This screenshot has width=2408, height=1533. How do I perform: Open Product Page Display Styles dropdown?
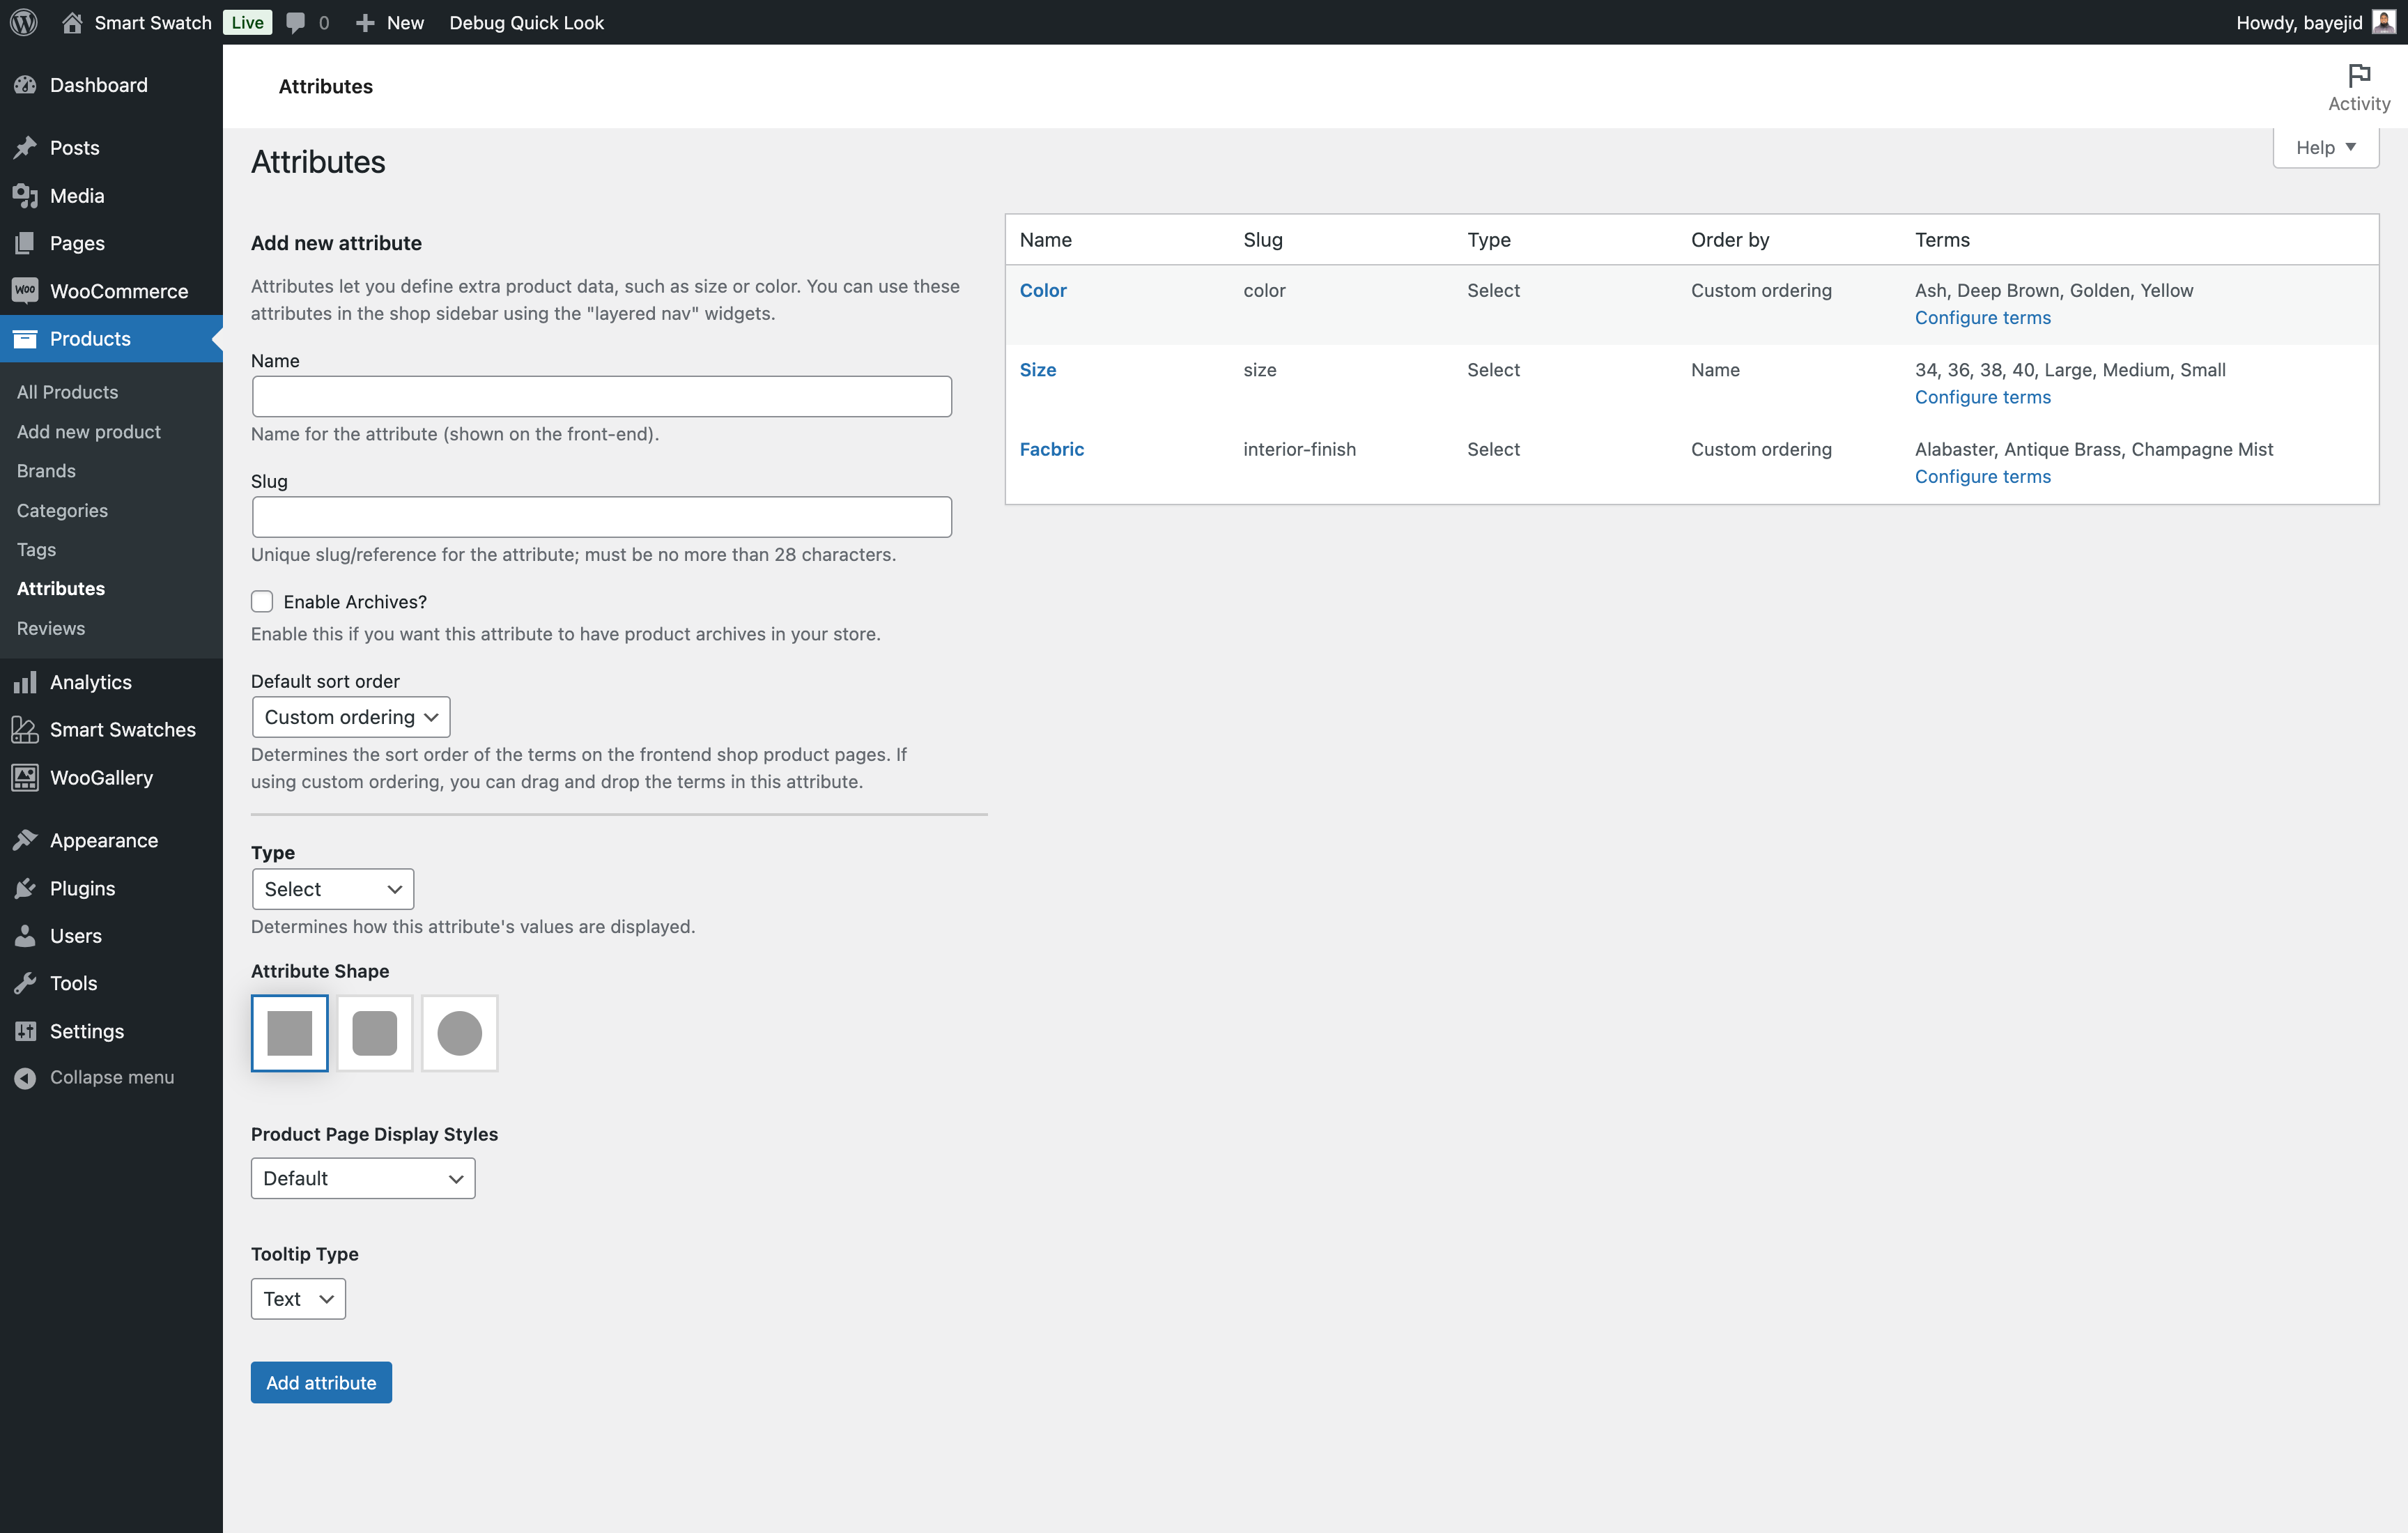point(363,1179)
